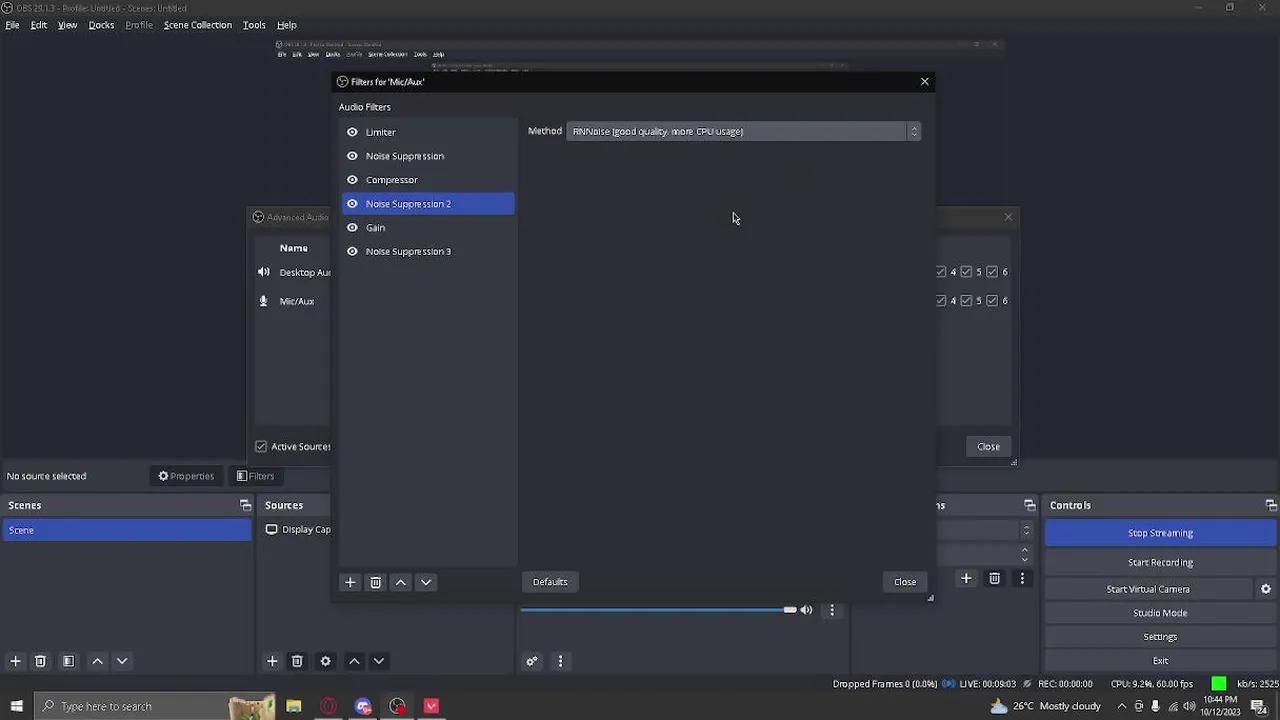The width and height of the screenshot is (1280, 720).
Task: Open the Edit menu
Action: coord(39,25)
